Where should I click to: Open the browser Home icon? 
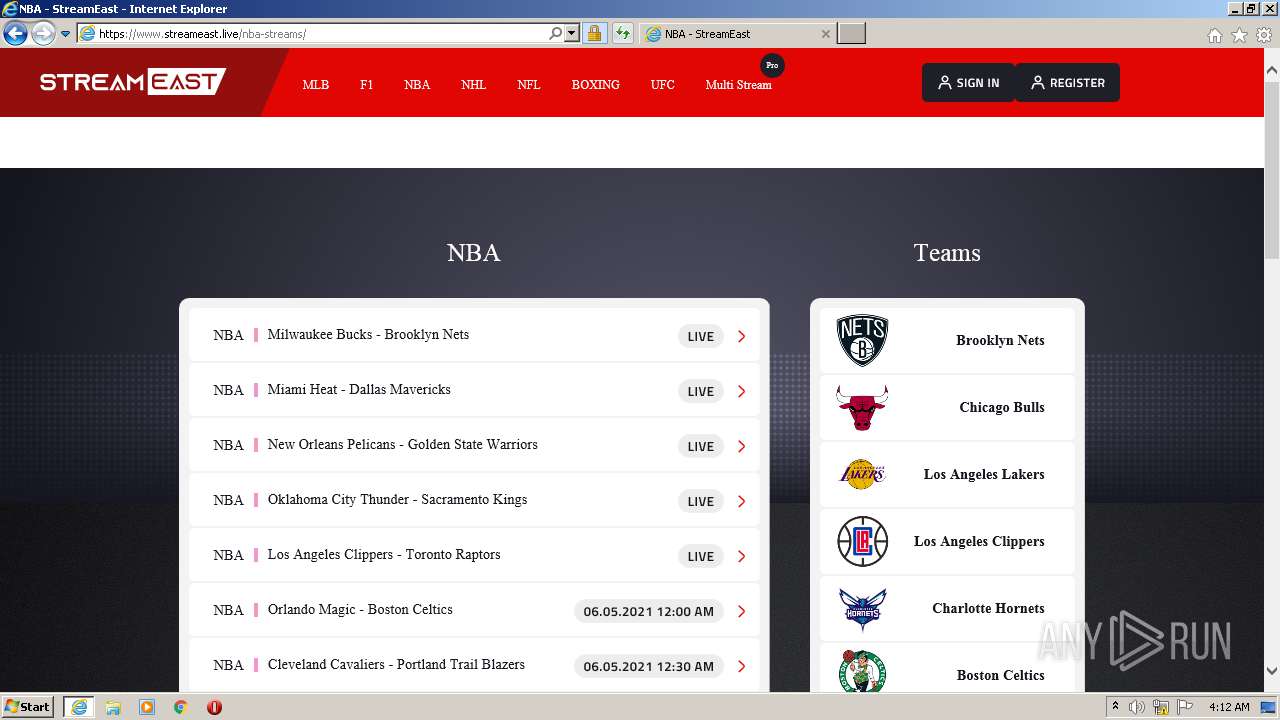1214,35
